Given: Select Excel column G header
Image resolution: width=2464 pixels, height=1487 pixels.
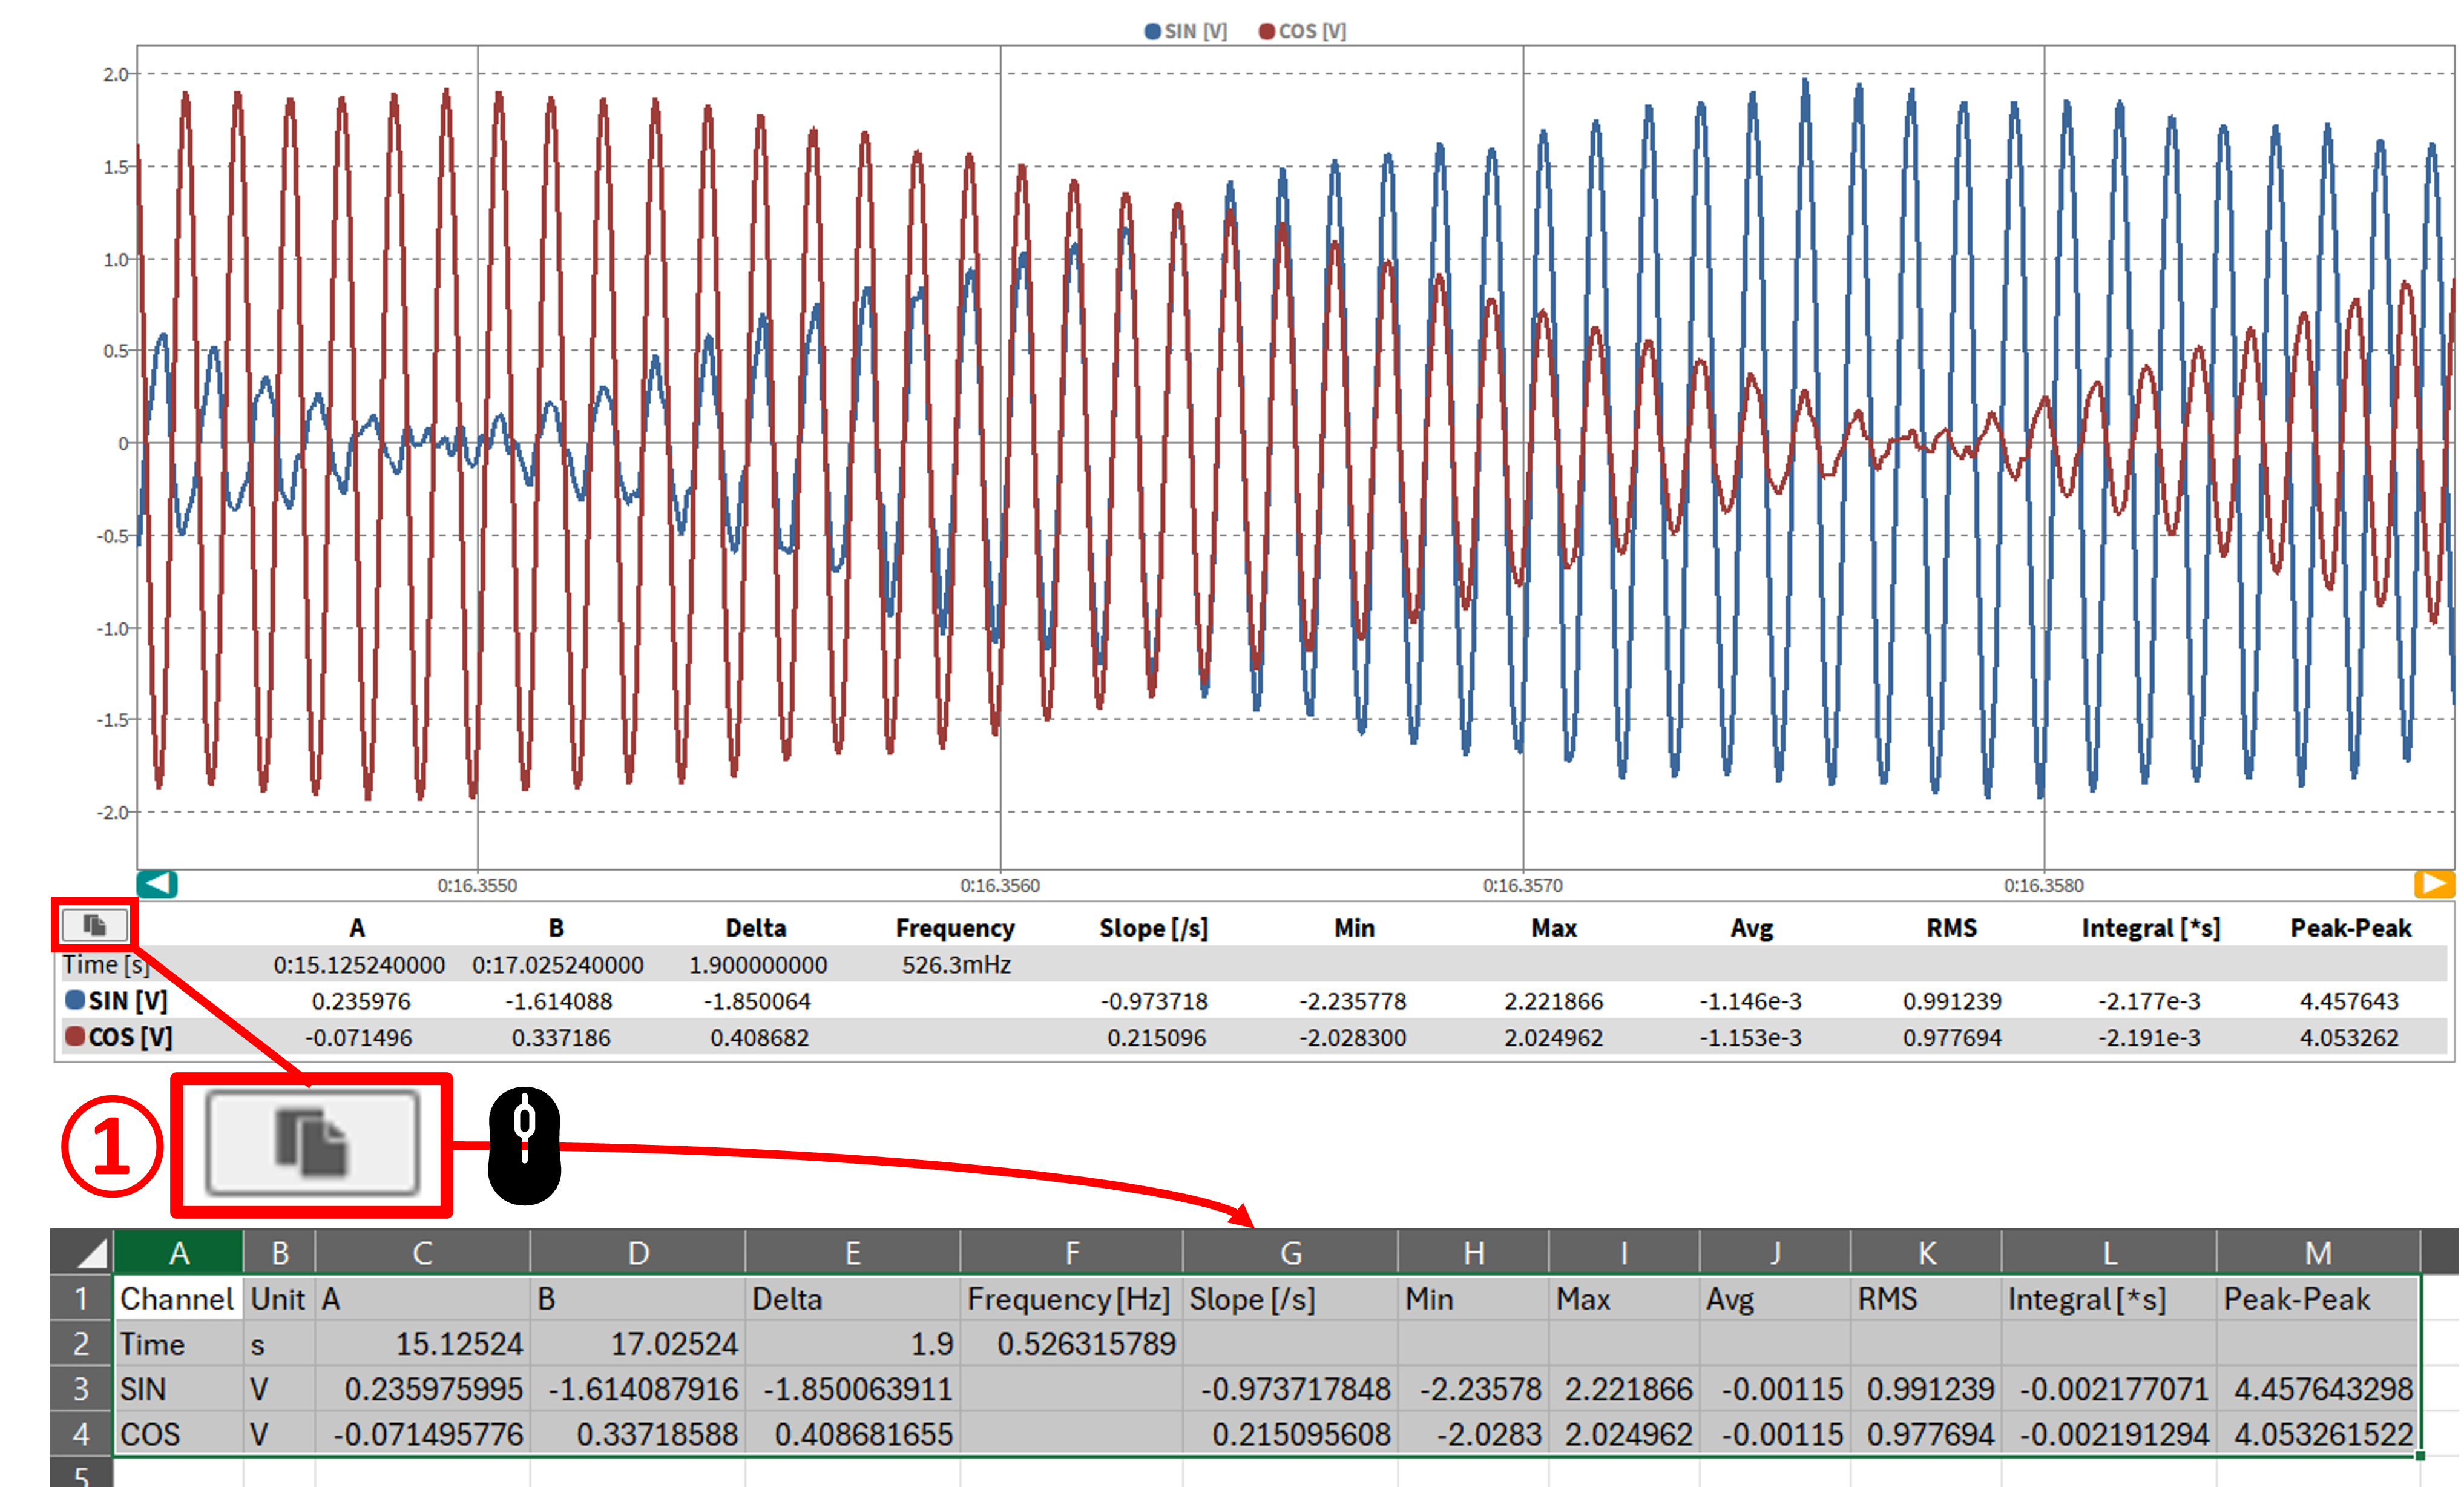Looking at the screenshot, I should [1290, 1253].
